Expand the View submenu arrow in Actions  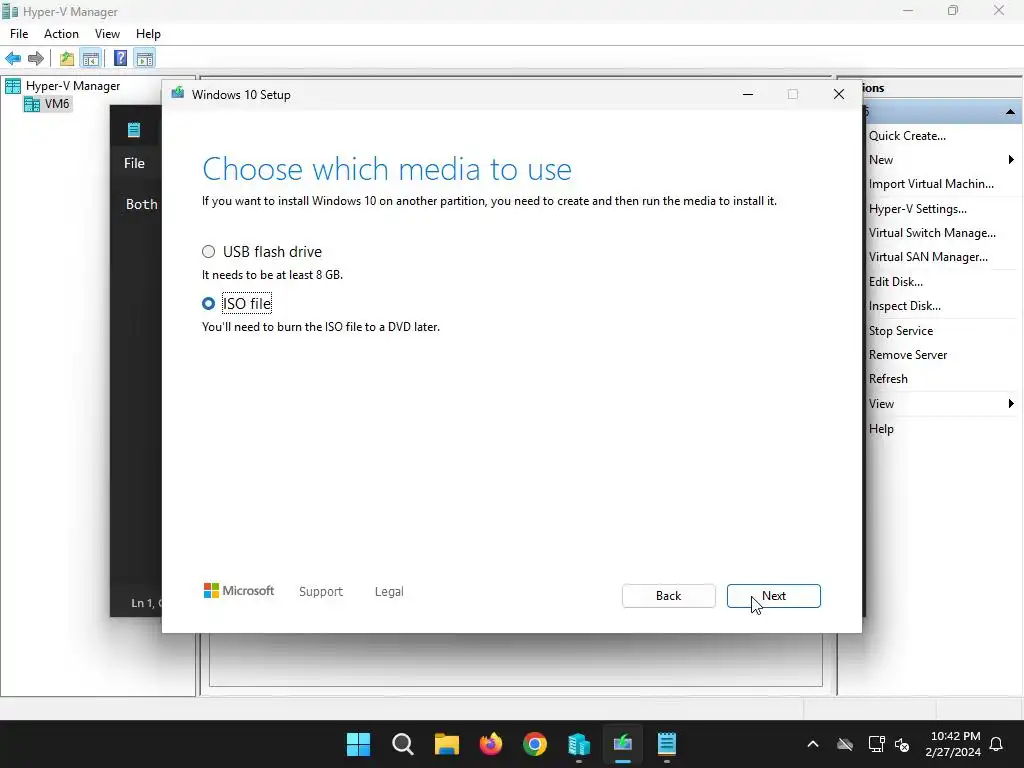1011,404
